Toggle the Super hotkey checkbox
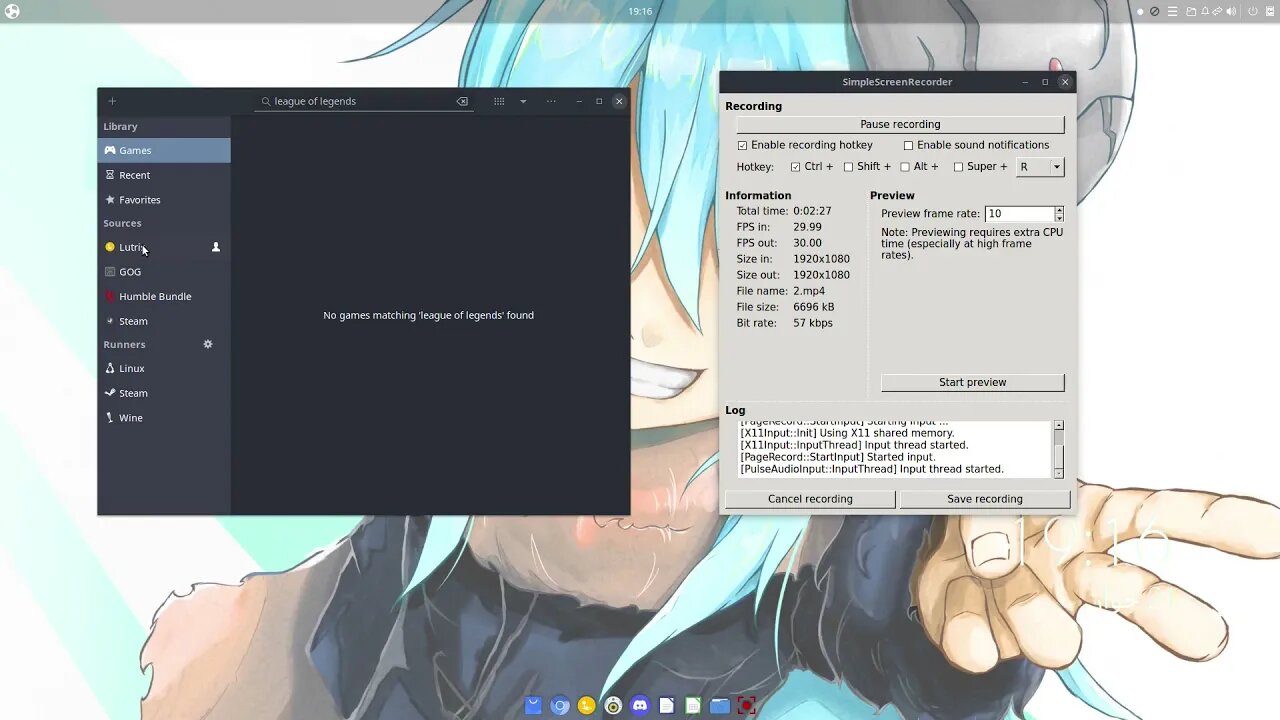The width and height of the screenshot is (1280, 720). tap(958, 167)
